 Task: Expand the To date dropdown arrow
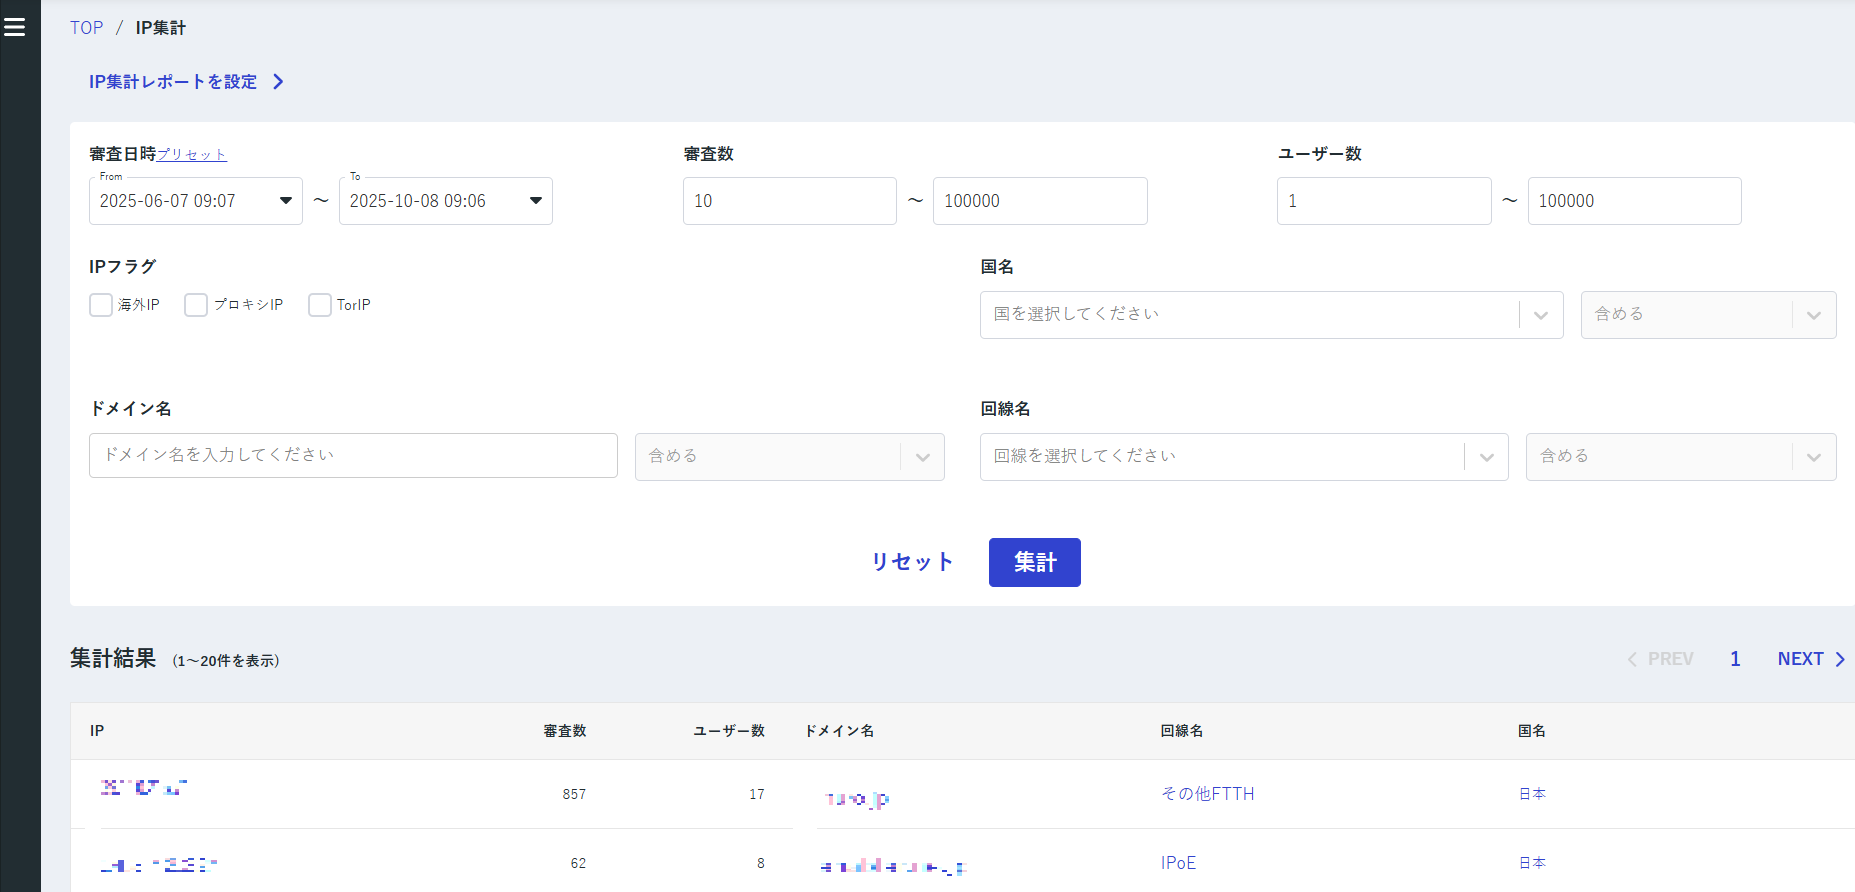tap(536, 201)
